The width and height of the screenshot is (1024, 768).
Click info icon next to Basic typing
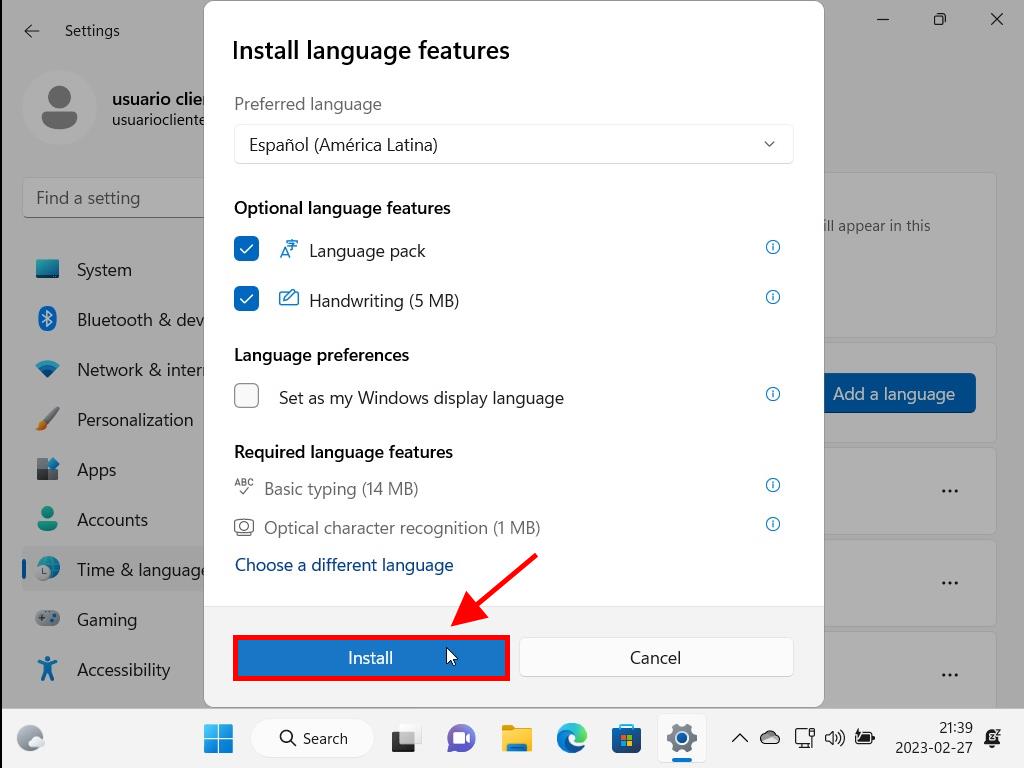pyautogui.click(x=772, y=485)
